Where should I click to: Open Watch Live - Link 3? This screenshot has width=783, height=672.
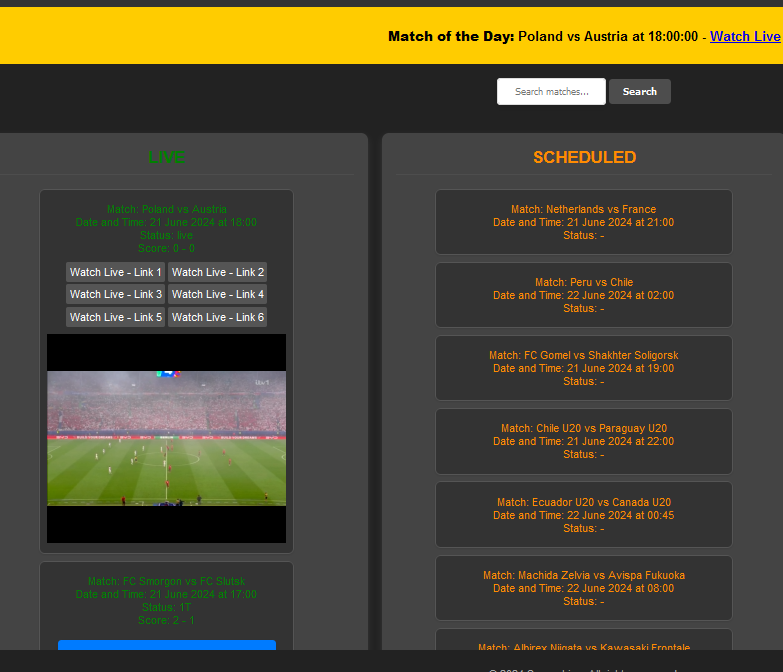click(115, 294)
